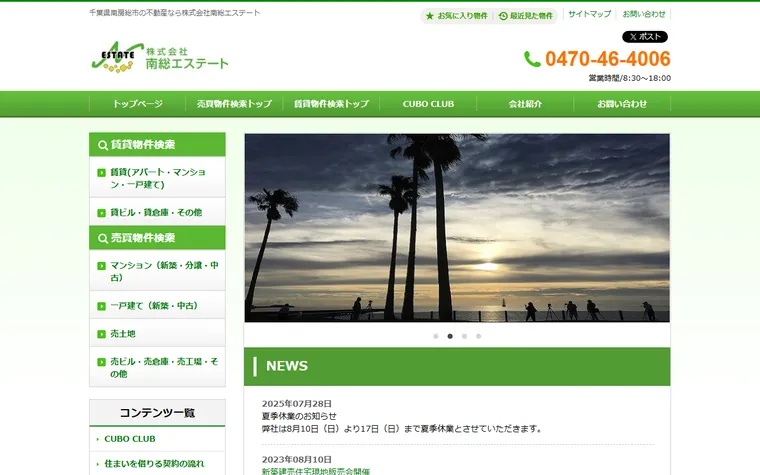Open news link 新築建売住宅現地販売会開催
760x475 pixels.
tap(316, 471)
